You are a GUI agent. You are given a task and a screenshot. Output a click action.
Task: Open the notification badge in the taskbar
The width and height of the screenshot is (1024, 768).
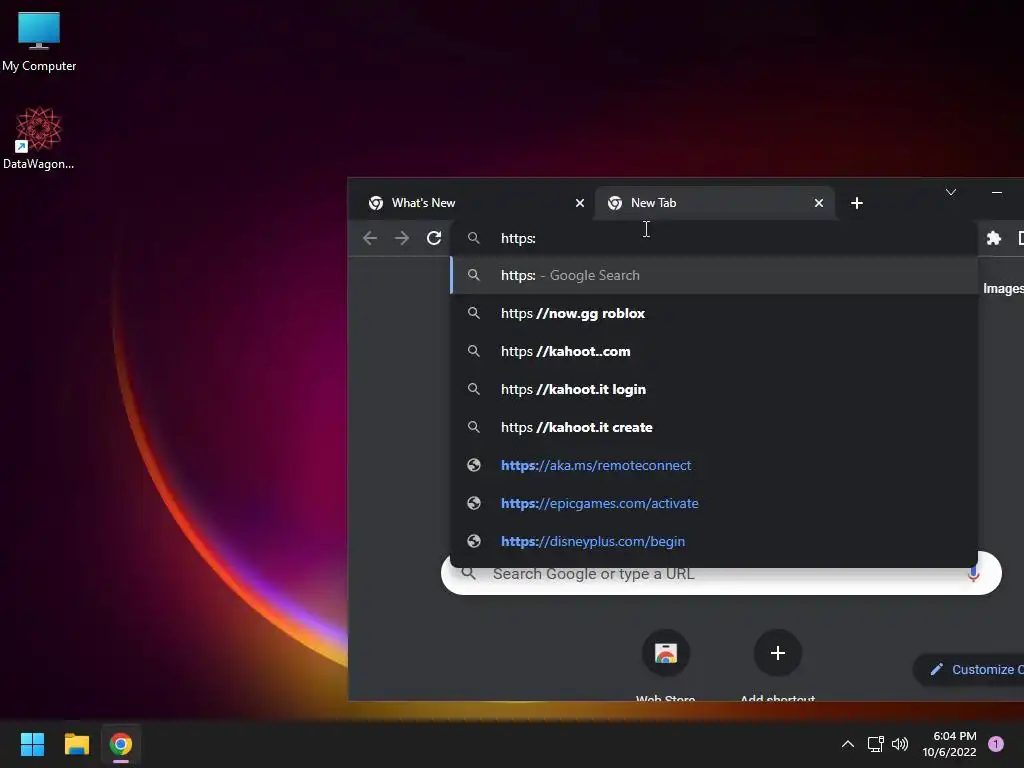996,744
